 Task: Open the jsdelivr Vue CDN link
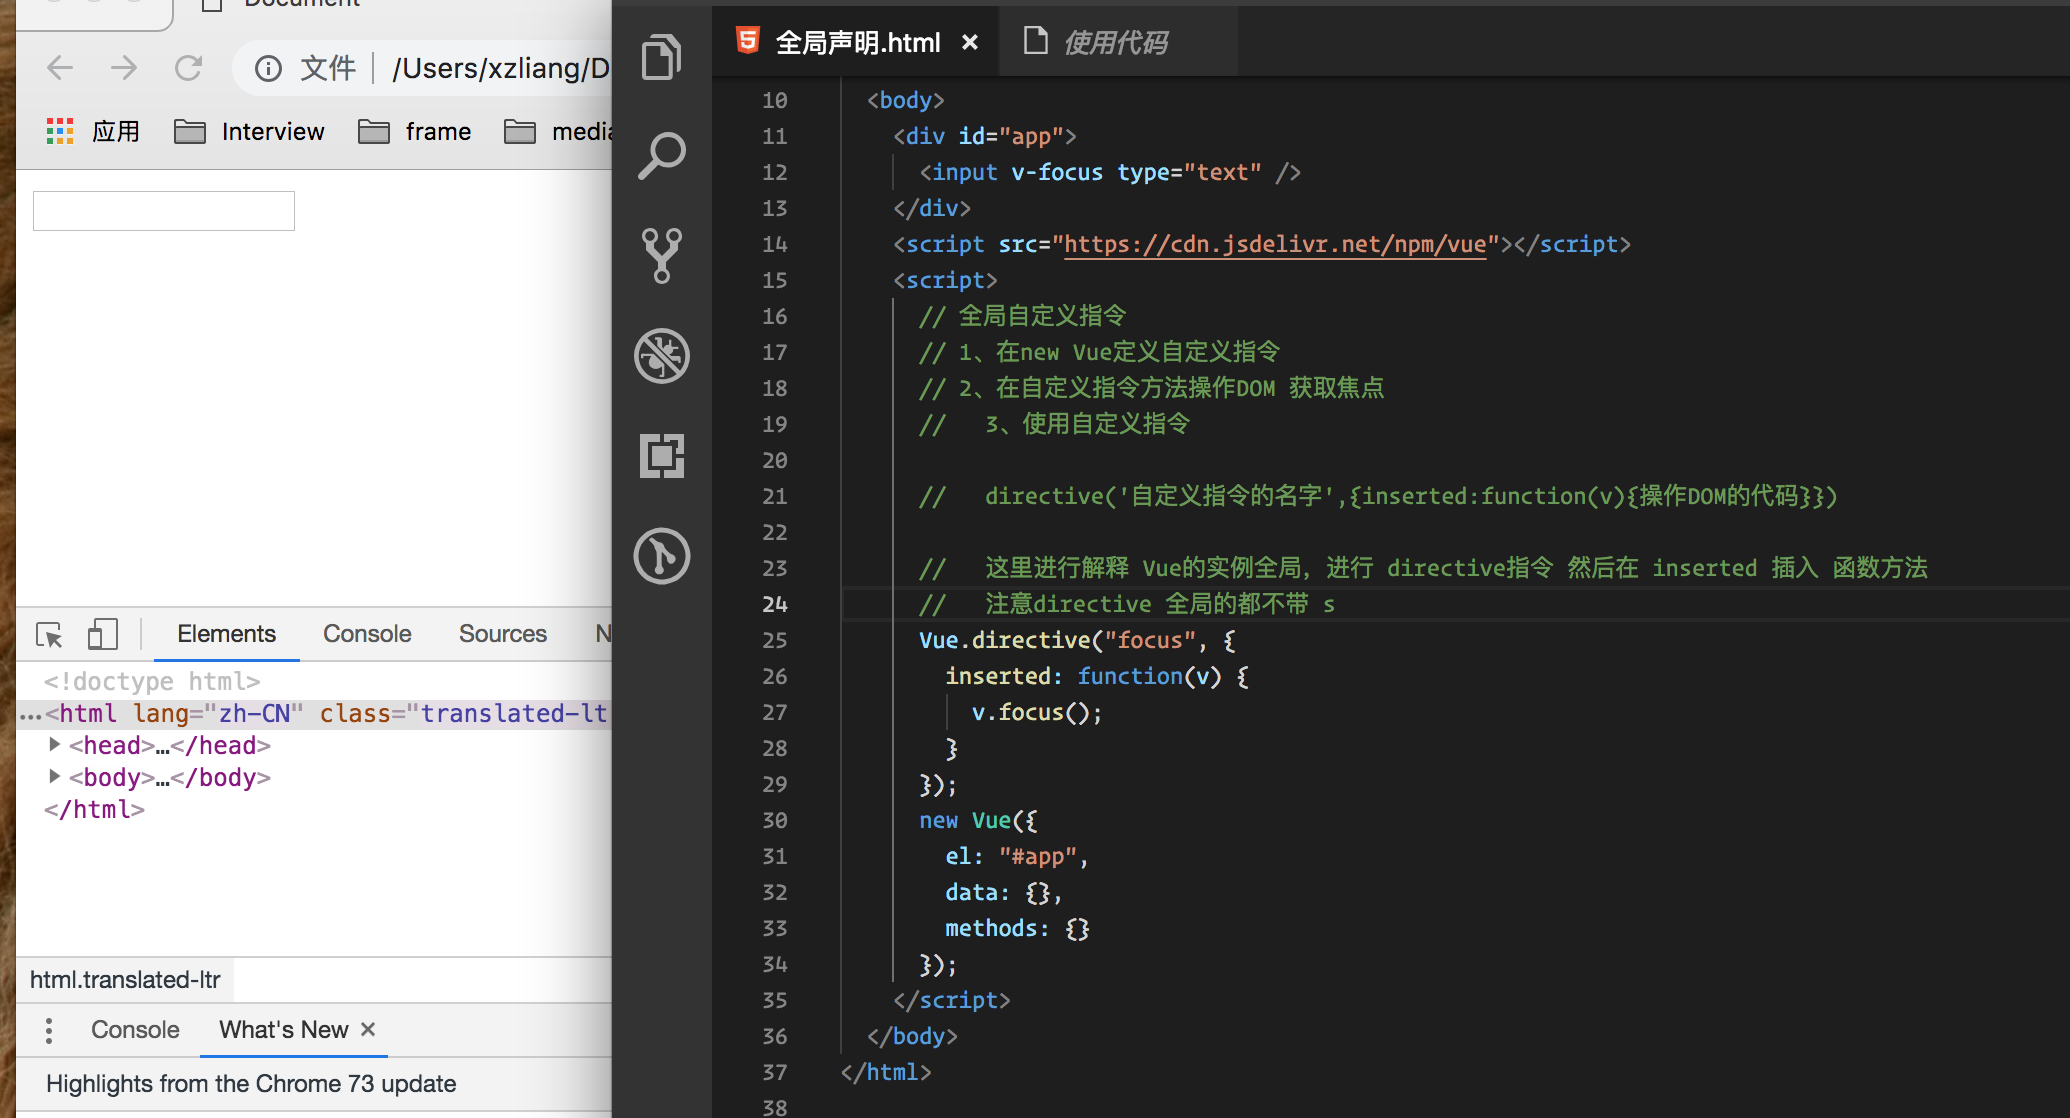point(1275,244)
